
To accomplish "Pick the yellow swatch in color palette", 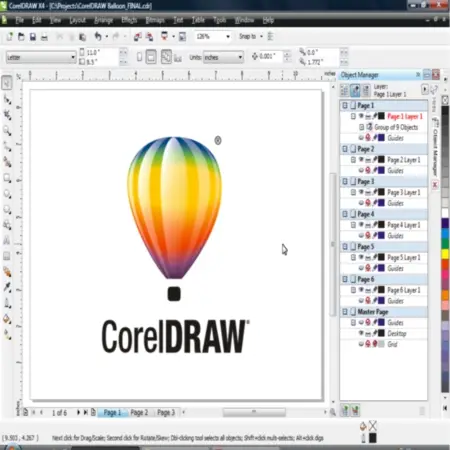I will [445, 254].
